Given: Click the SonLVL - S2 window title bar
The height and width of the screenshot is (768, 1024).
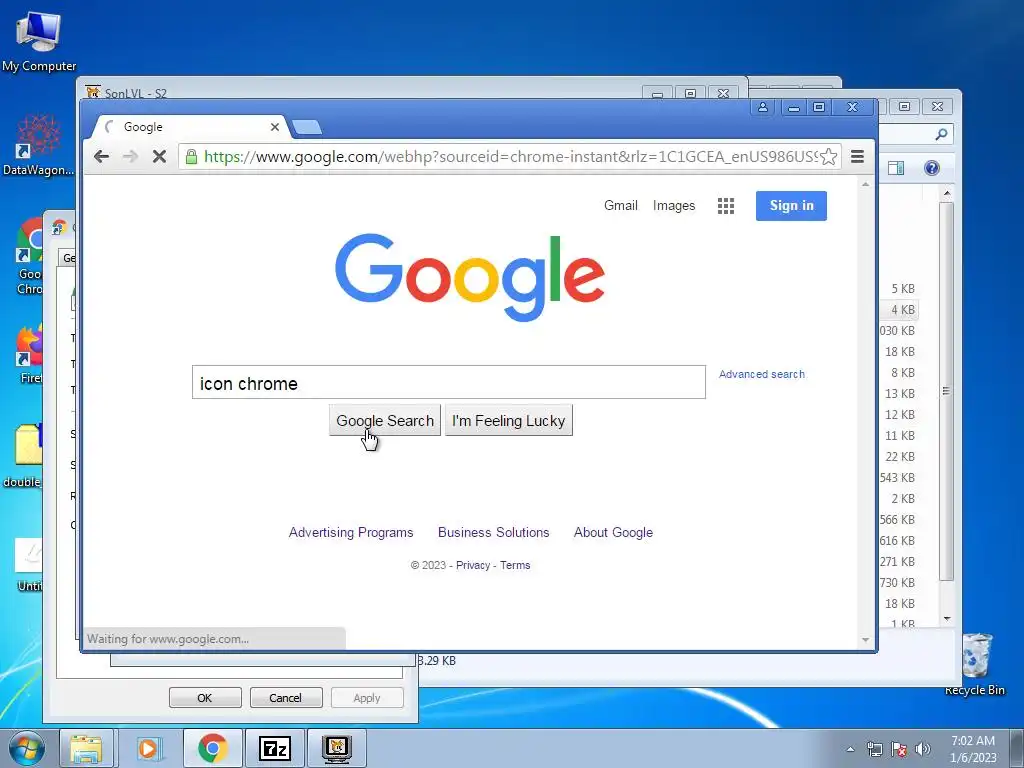Looking at the screenshot, I should 366,93.
